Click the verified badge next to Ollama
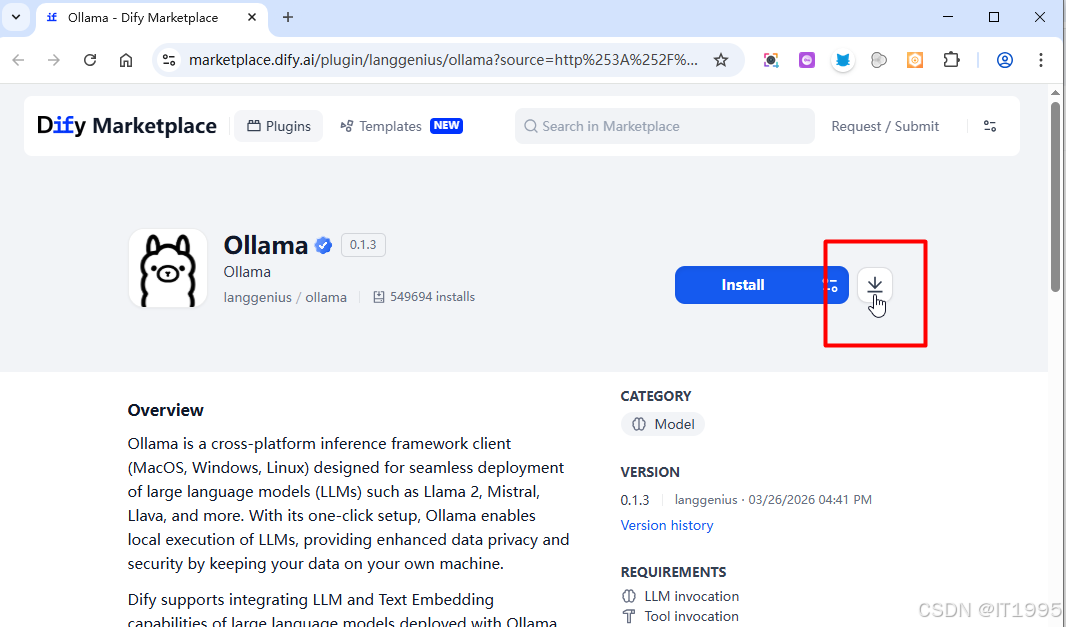 [324, 245]
